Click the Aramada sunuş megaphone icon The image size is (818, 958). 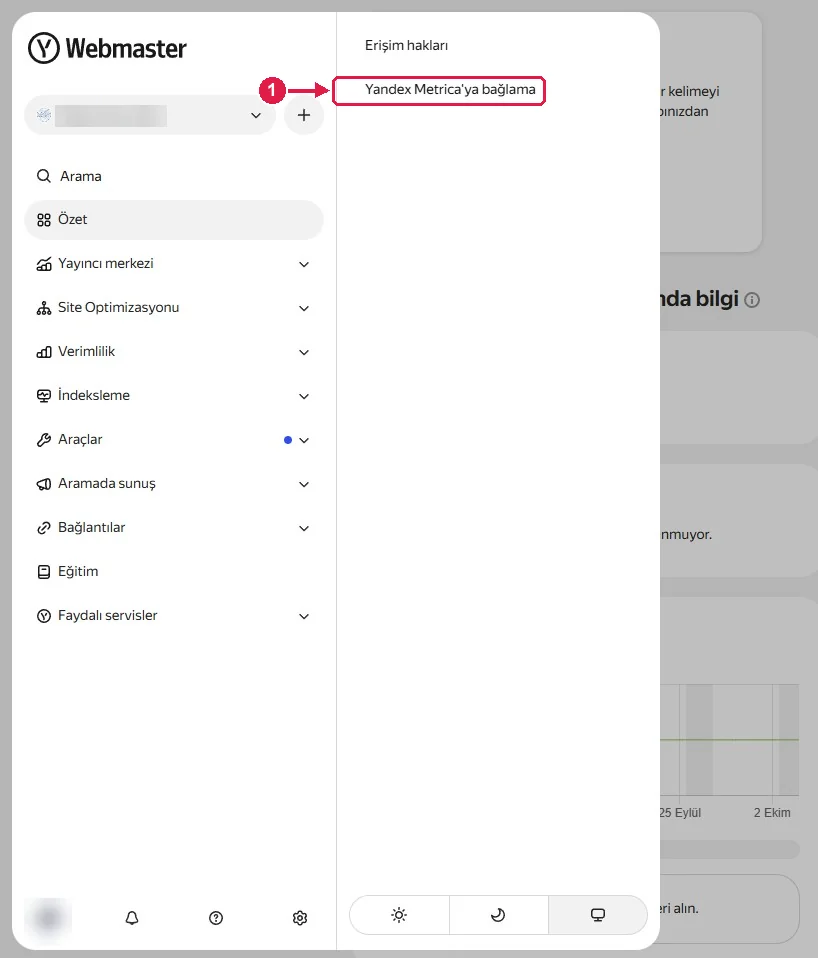43,484
